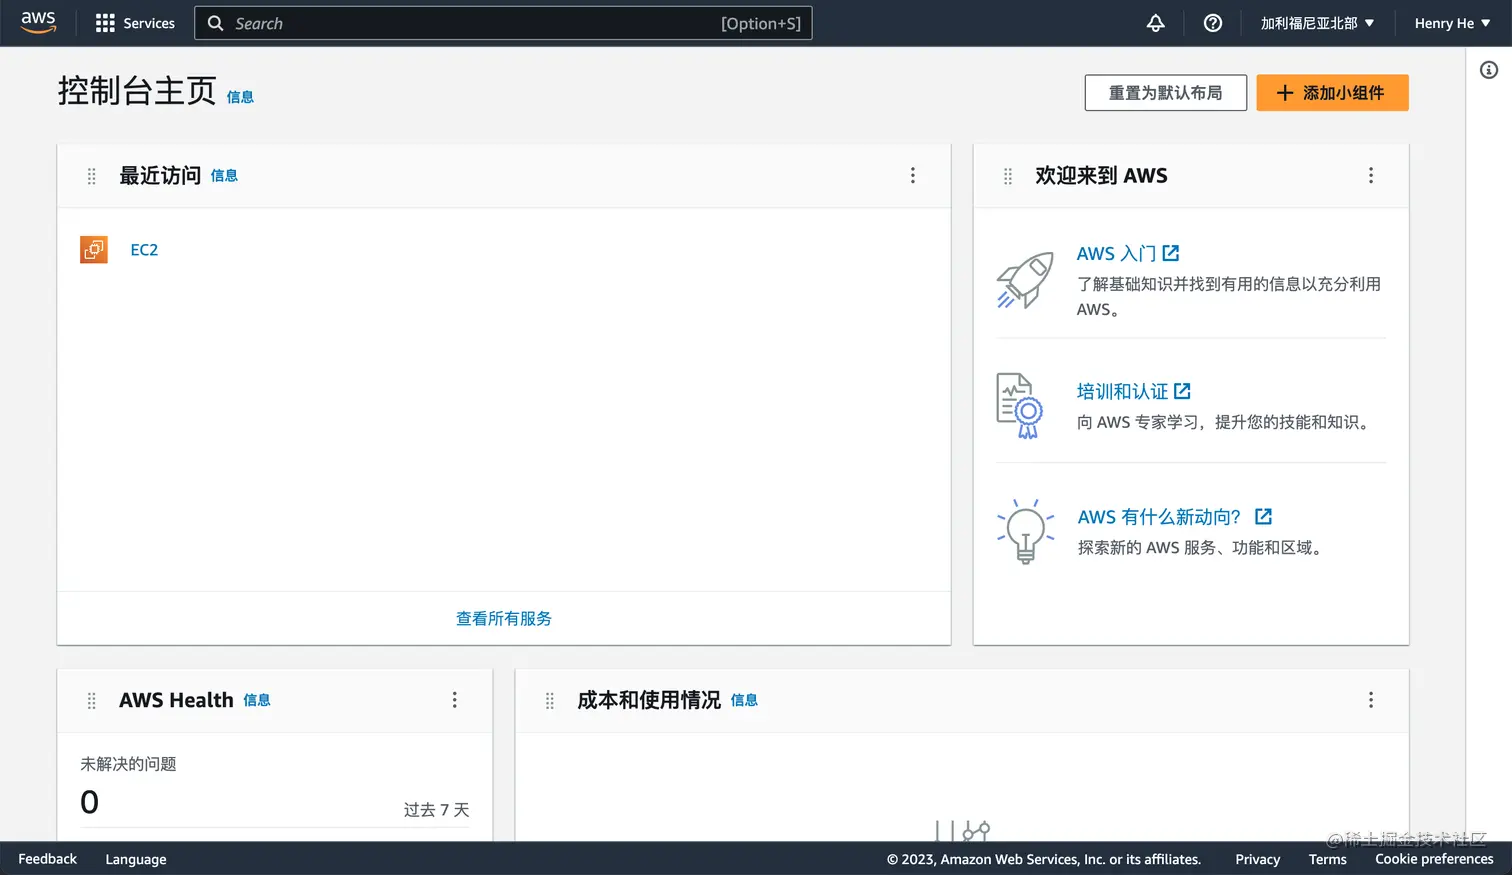
Task: Click 信息 link beside 成本和使用情况
Action: (744, 700)
